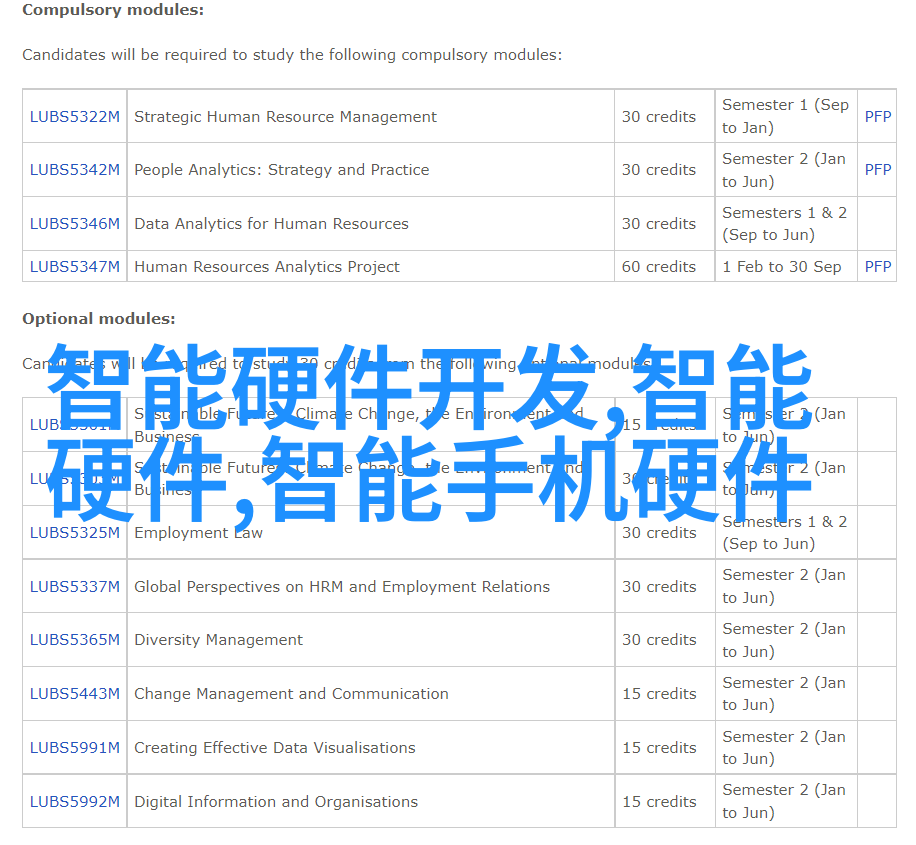Click the 'Semester 1 (Sep to Jan)' cell
The height and width of the screenshot is (845, 916).
tap(785, 116)
